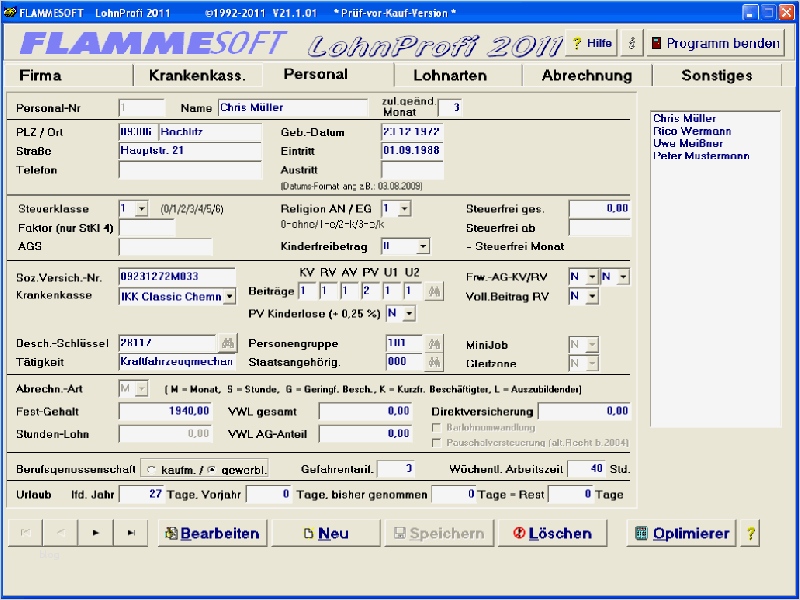Screen dimensions: 800x600
Task: Jump to last personnel record
Action: tap(131, 533)
